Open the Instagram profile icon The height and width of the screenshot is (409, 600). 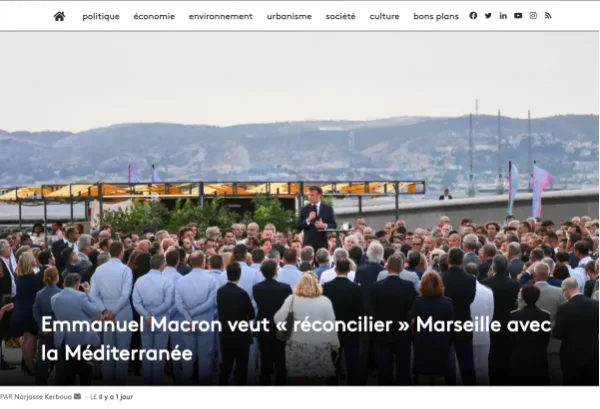point(533,16)
